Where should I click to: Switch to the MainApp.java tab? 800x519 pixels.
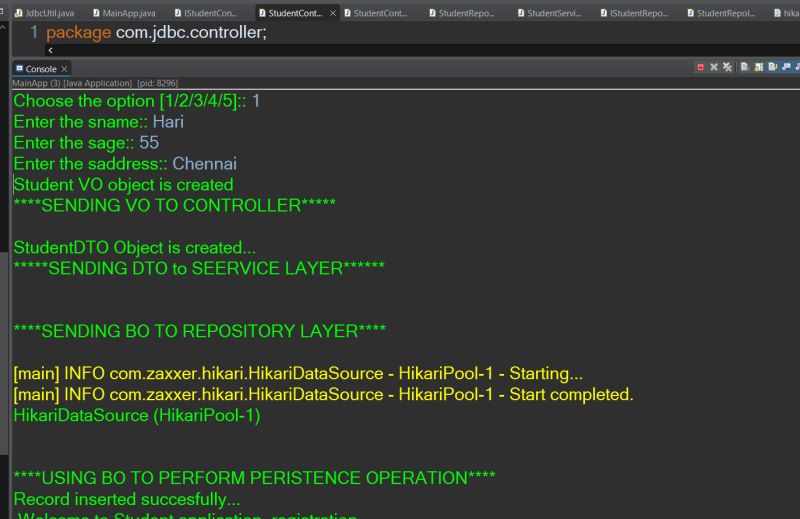point(129,13)
